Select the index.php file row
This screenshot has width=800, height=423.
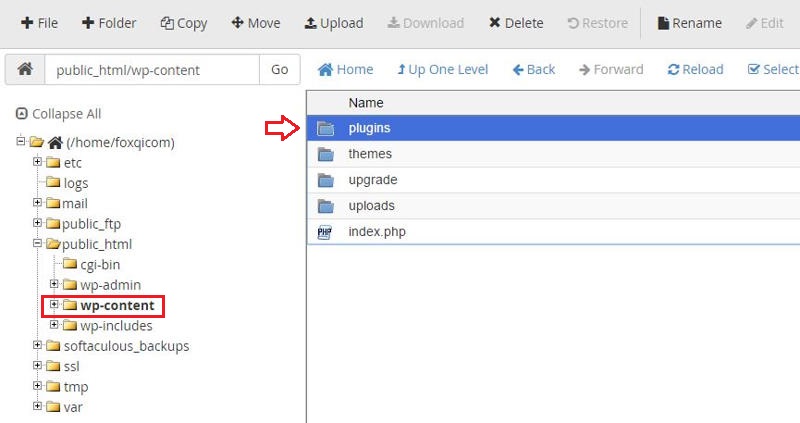click(554, 232)
